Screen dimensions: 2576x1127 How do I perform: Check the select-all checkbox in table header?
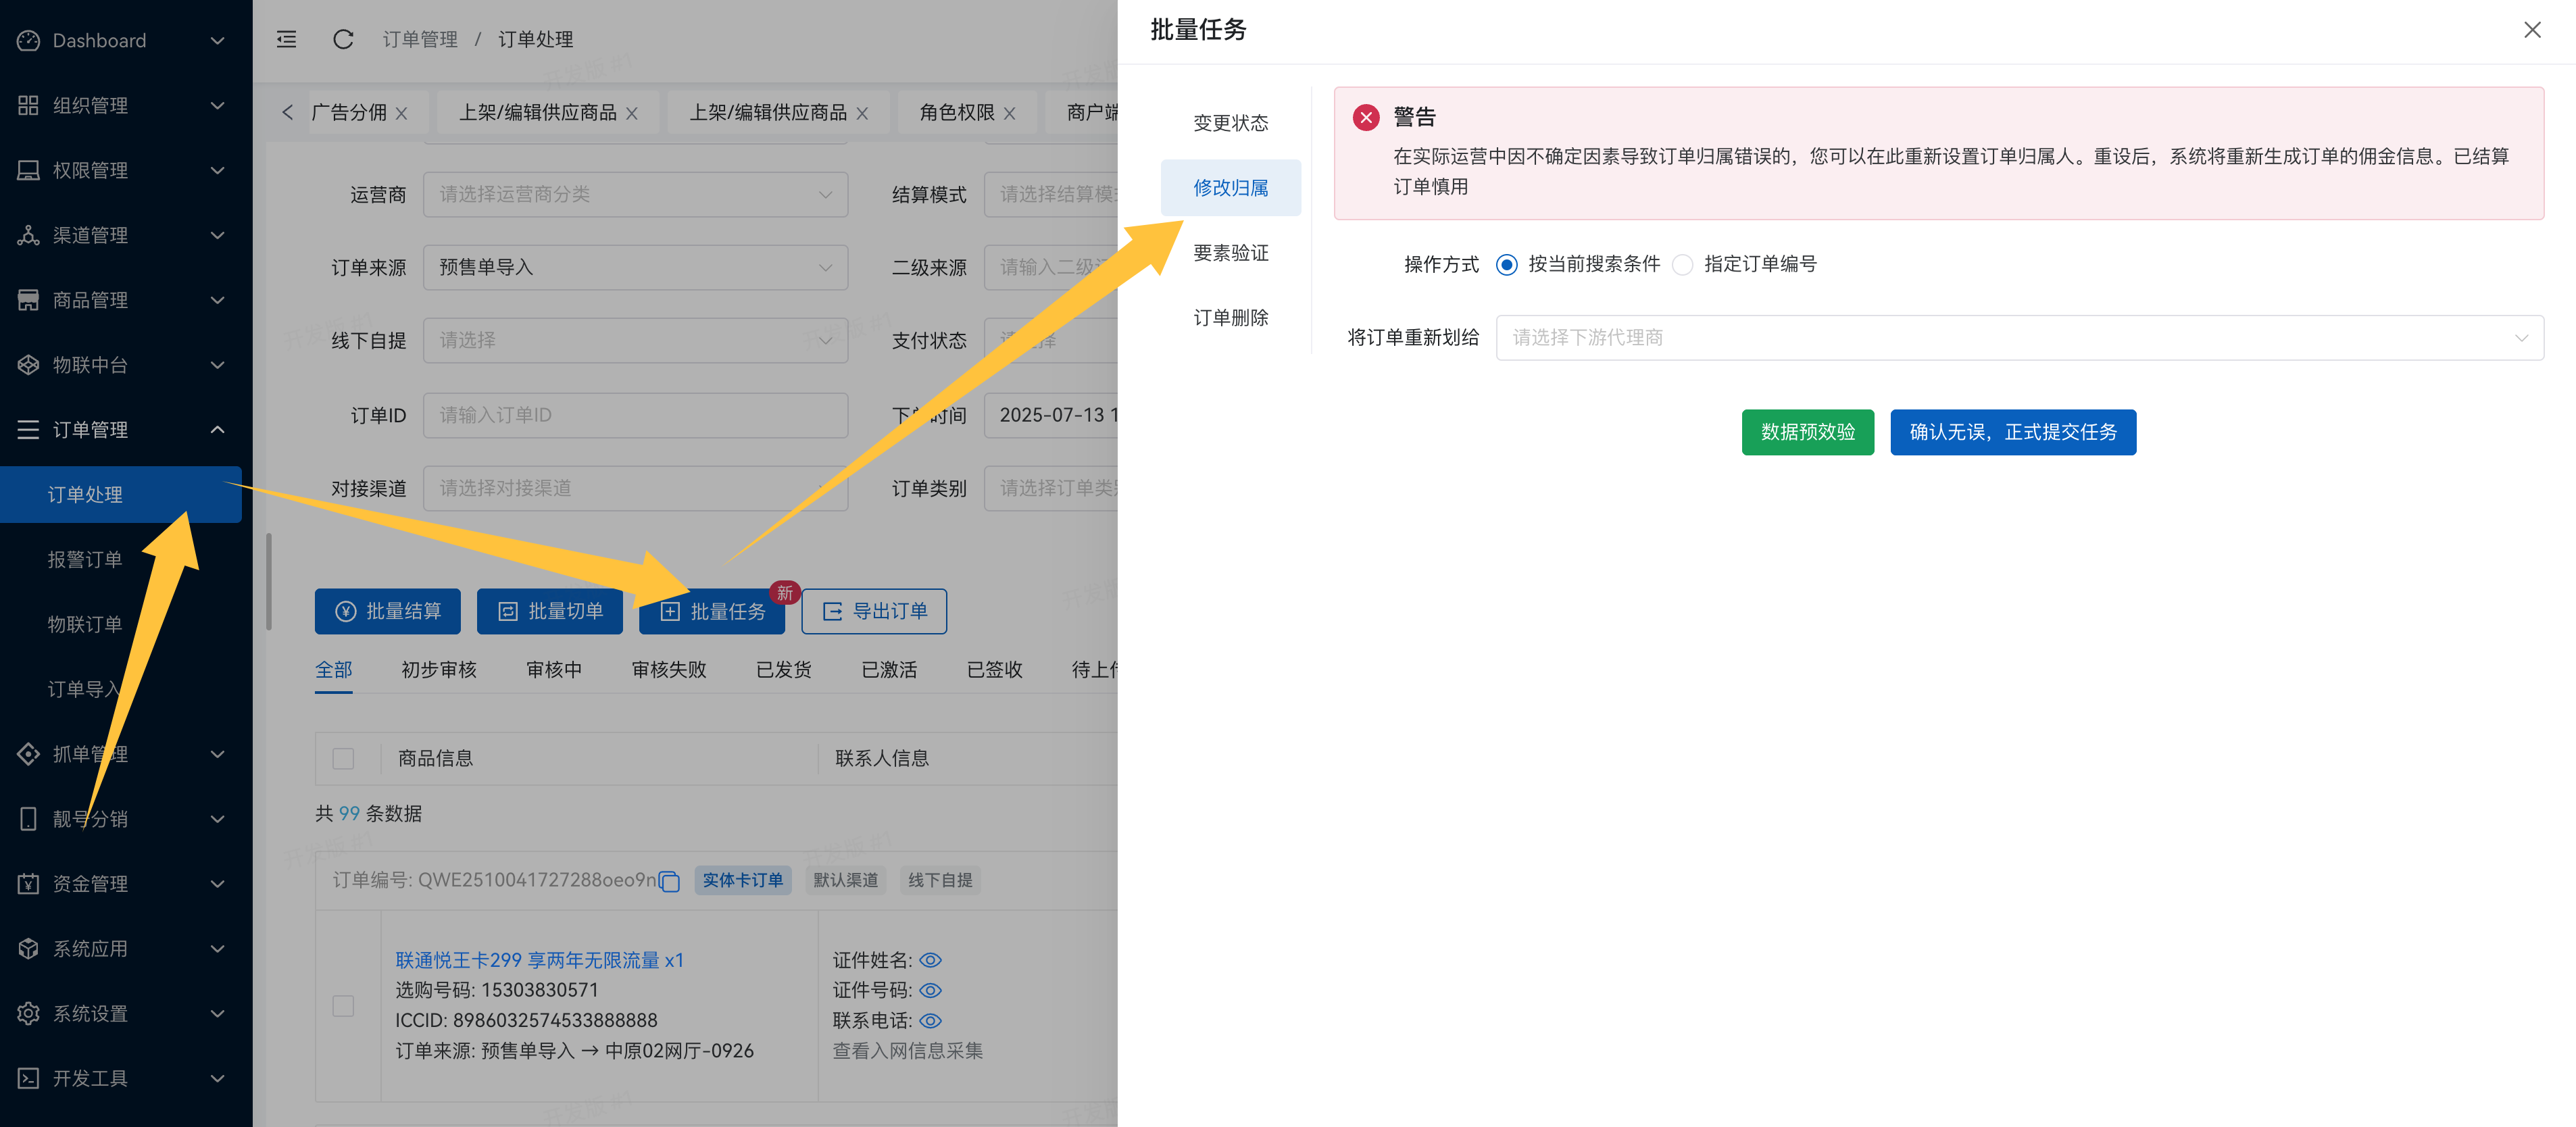[343, 759]
